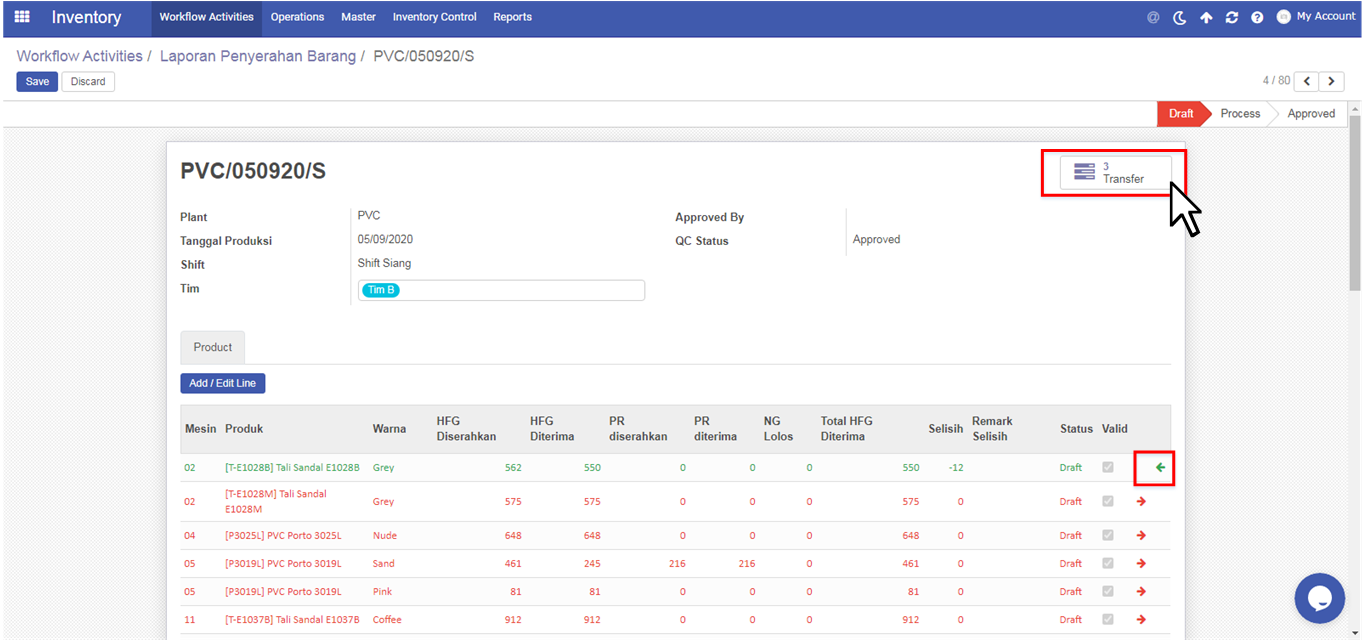Screen dimensions: 1365x641
Task: Switch to the Product tab
Action: pyautogui.click(x=212, y=348)
